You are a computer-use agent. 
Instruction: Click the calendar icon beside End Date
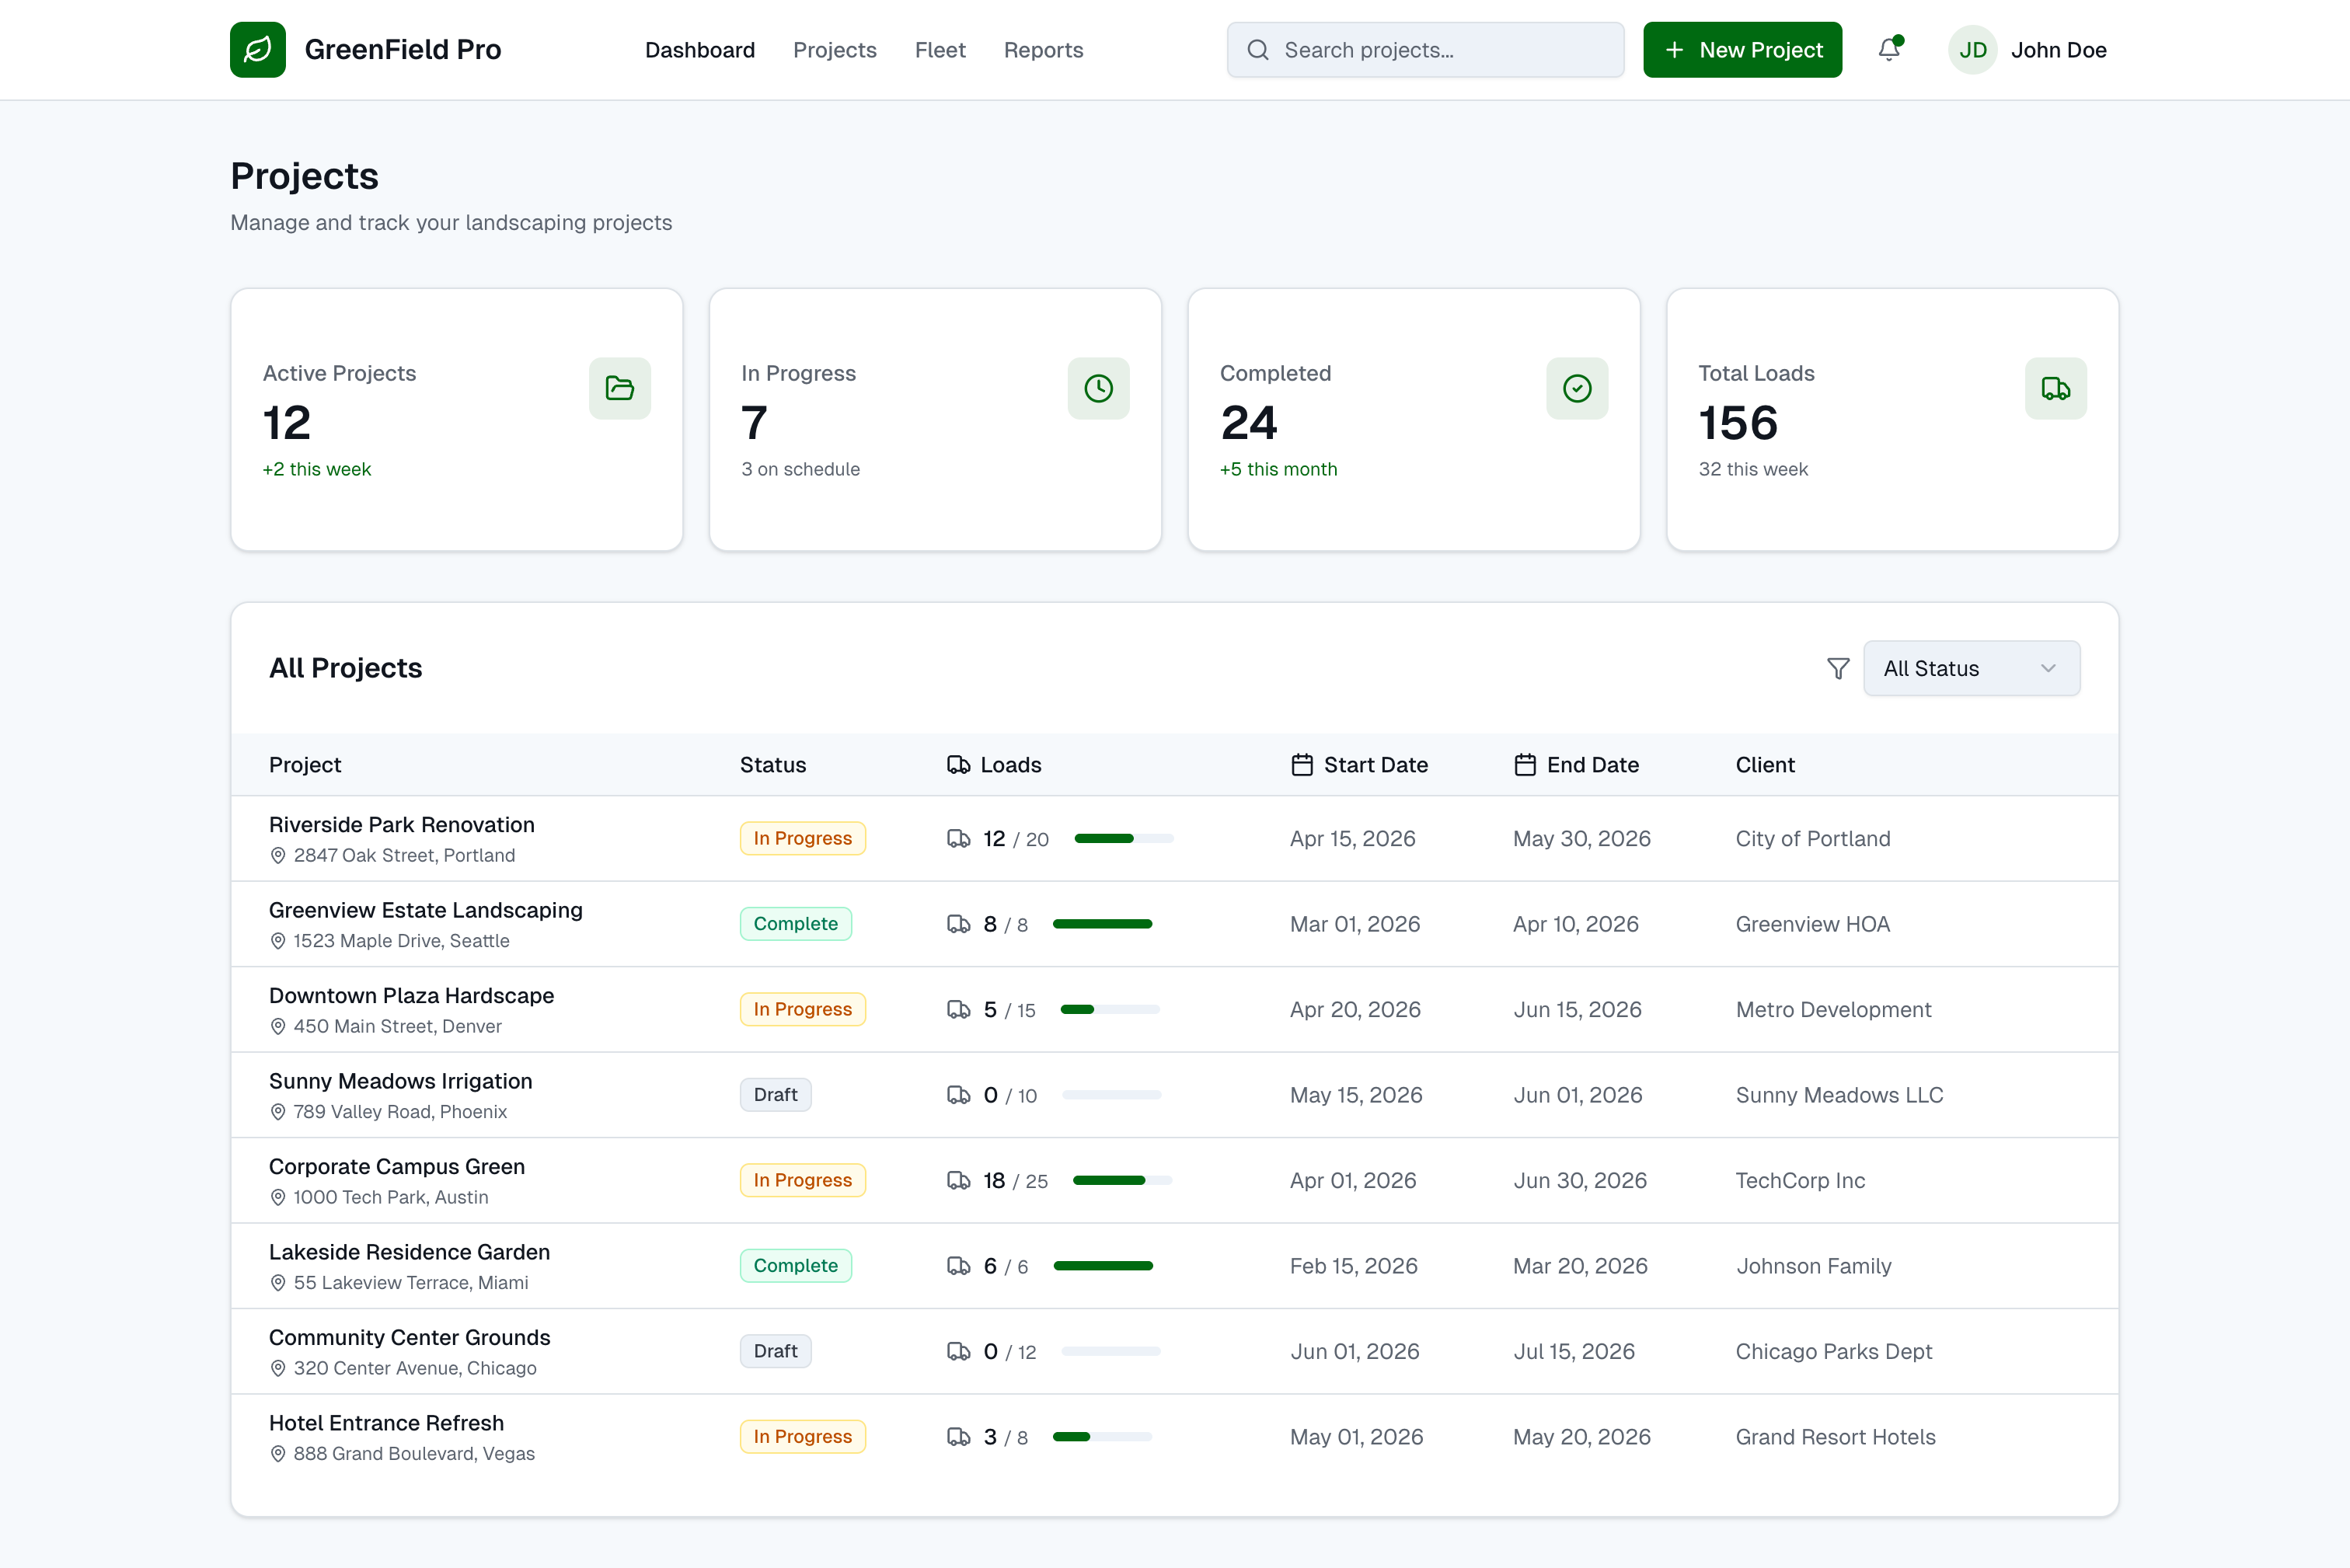coord(1525,765)
